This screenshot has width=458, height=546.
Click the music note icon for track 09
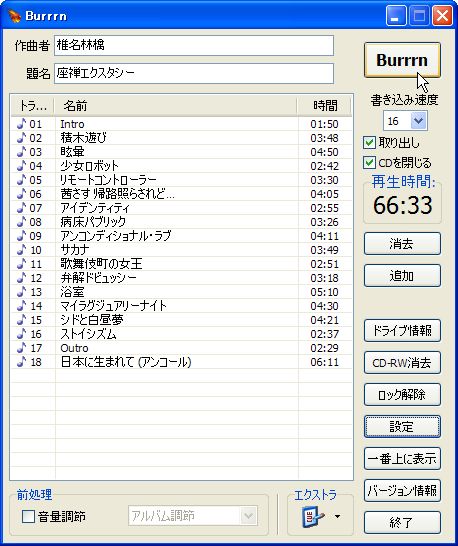pyautogui.click(x=22, y=236)
